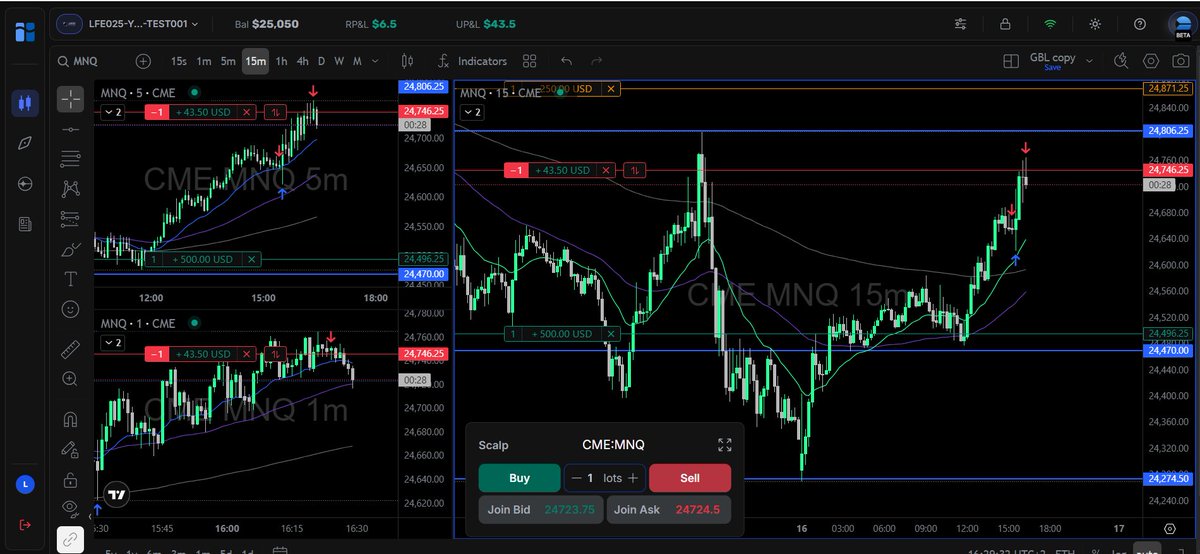The image size is (1200, 554).
Task: Open the trade settings sliders icon
Action: (961, 23)
